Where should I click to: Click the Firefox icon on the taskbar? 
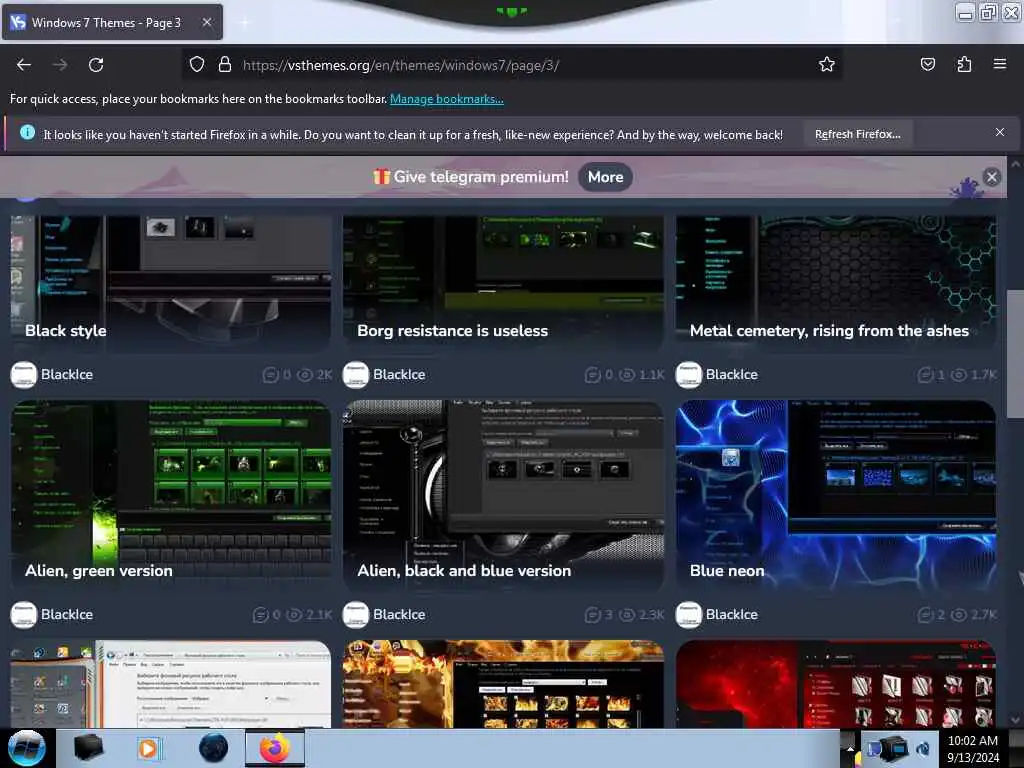[x=275, y=748]
